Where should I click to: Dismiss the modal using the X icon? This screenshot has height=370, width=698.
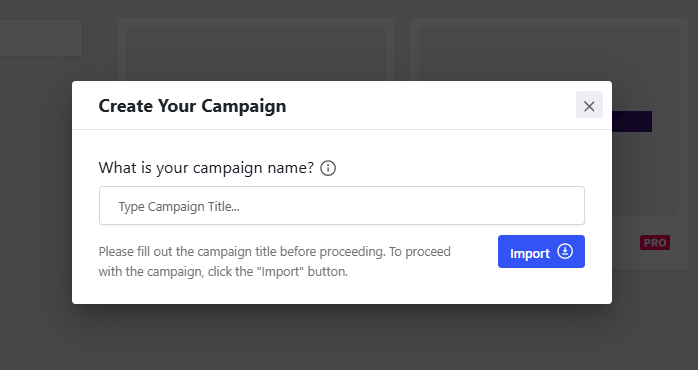coord(589,106)
